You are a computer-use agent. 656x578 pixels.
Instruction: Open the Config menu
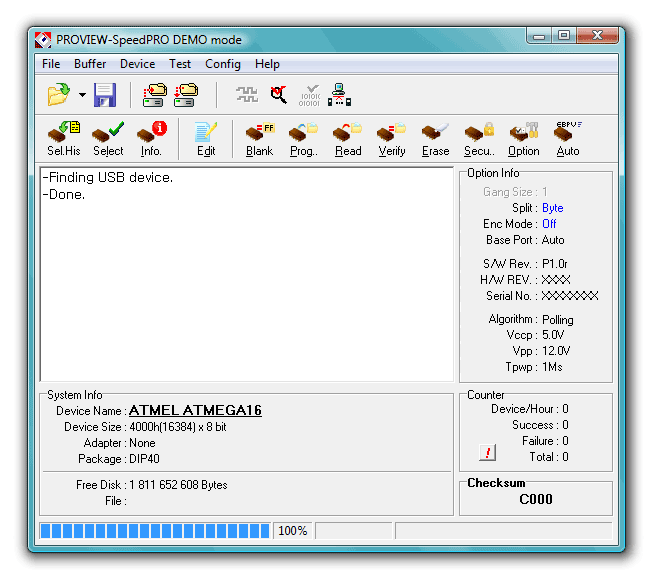[x=223, y=64]
